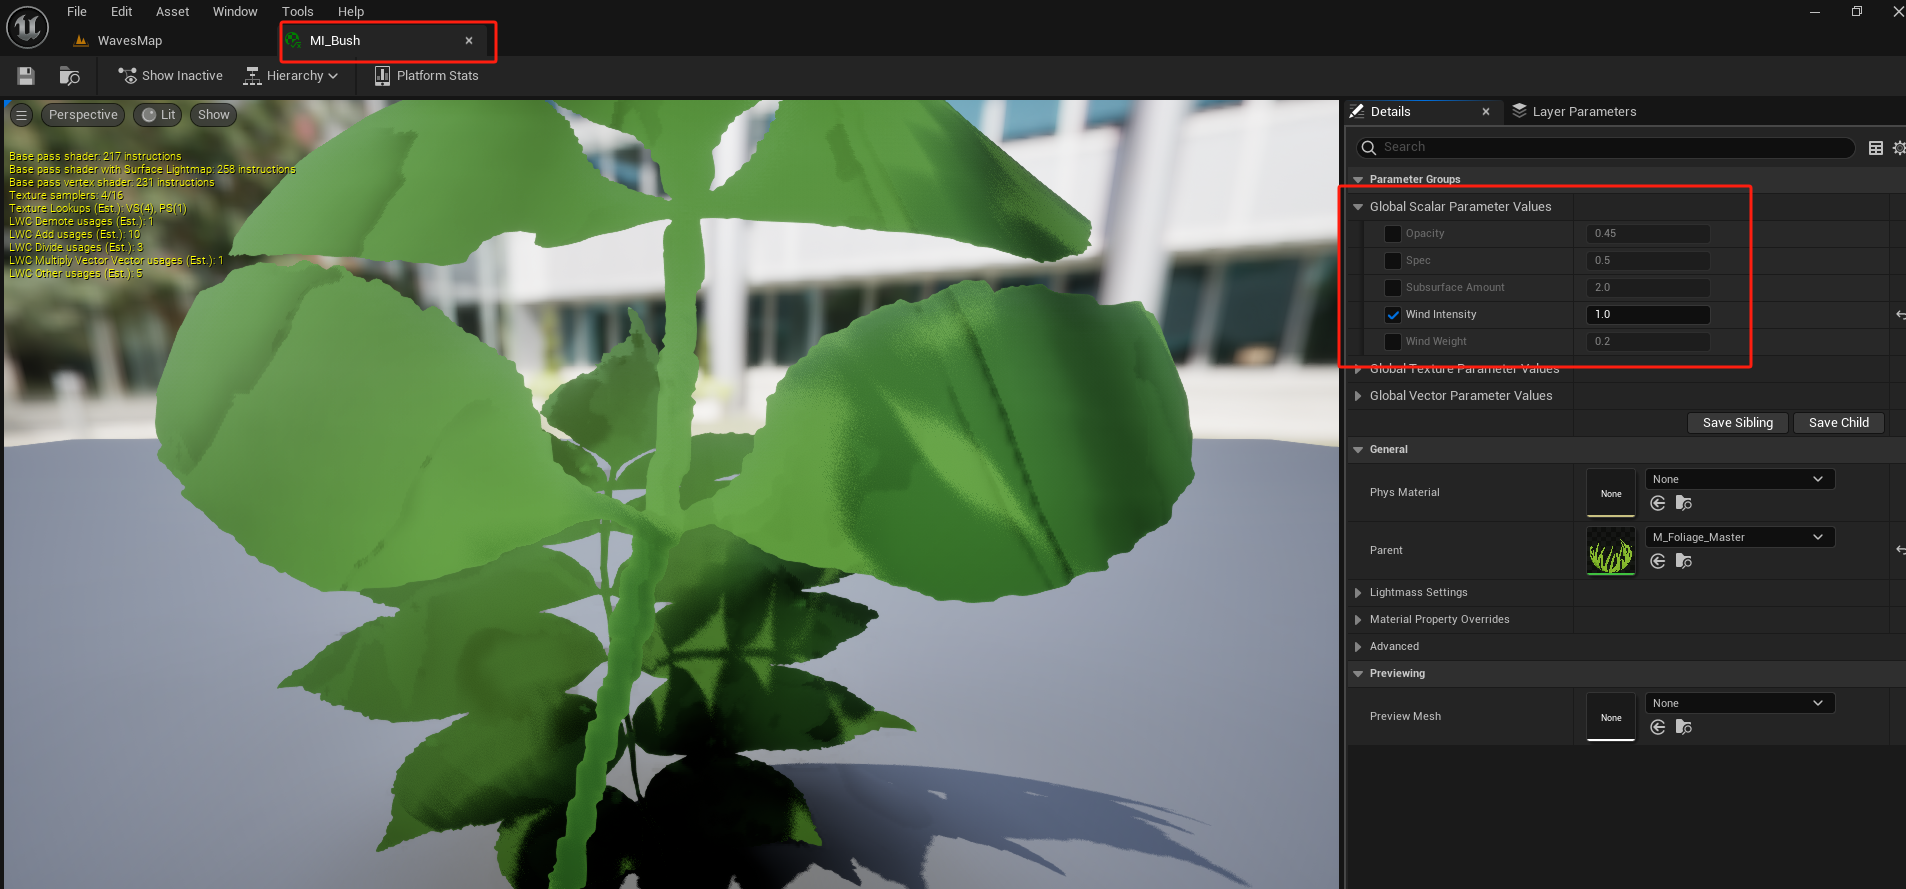The width and height of the screenshot is (1906, 889).
Task: Open the viewport Show menu
Action: pos(213,115)
